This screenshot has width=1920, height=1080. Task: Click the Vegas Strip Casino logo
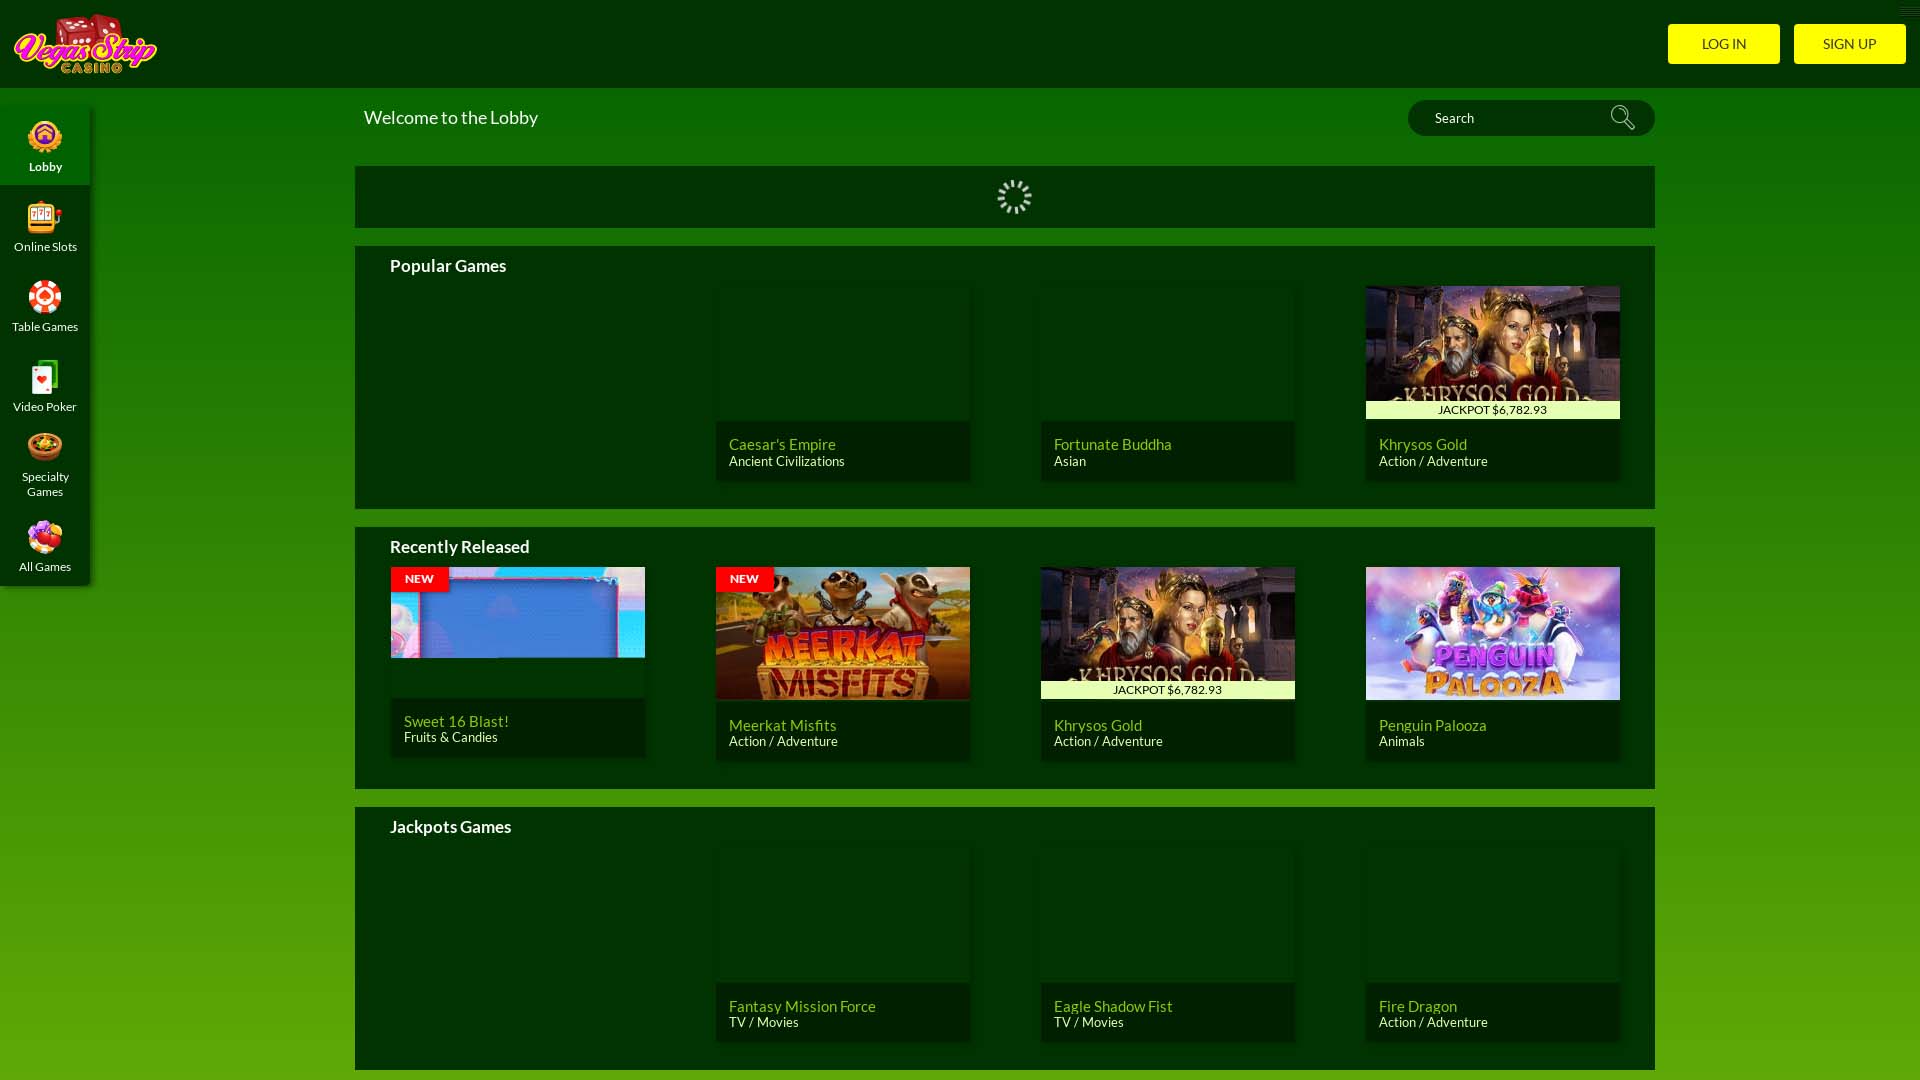pyautogui.click(x=85, y=44)
